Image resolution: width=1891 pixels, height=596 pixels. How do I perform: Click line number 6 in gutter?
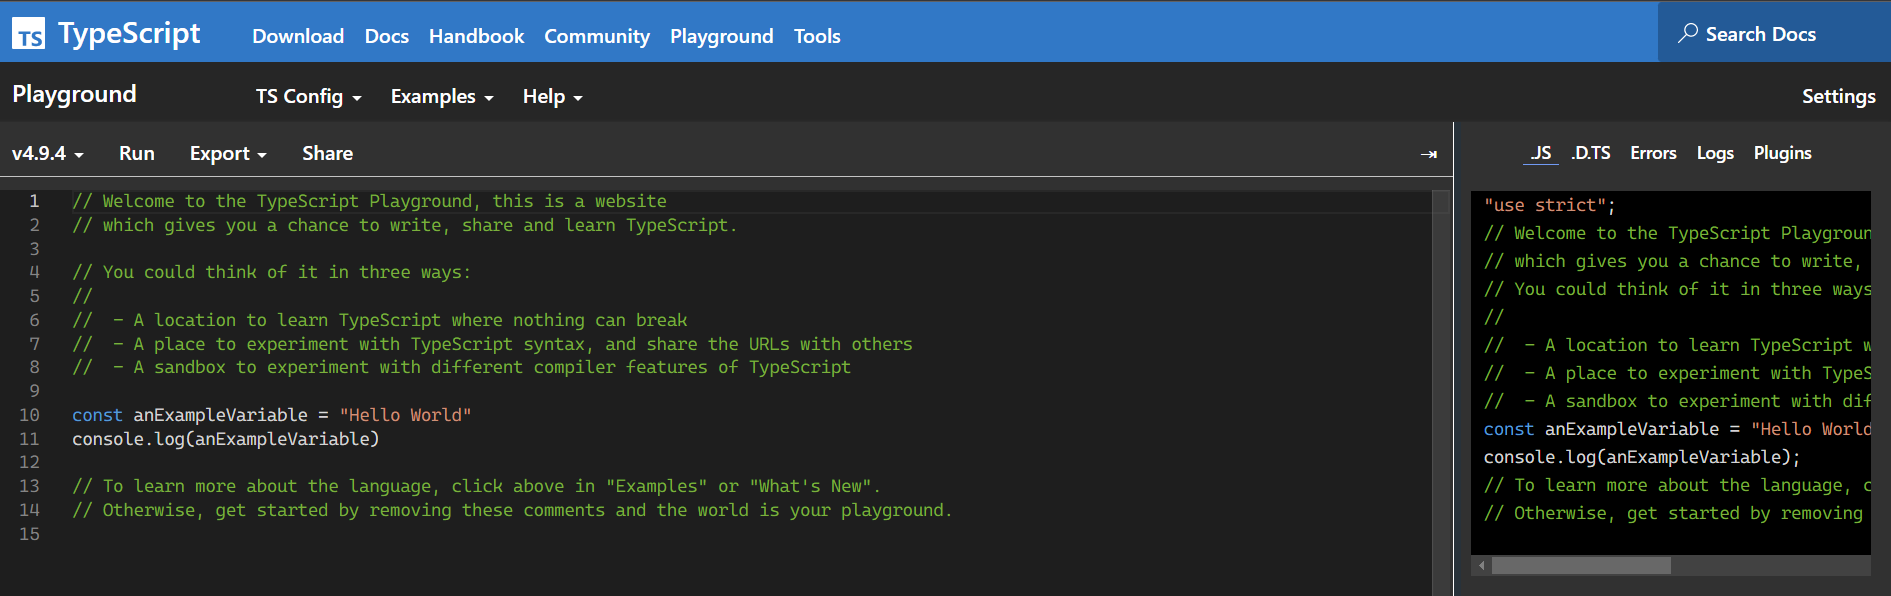[34, 320]
